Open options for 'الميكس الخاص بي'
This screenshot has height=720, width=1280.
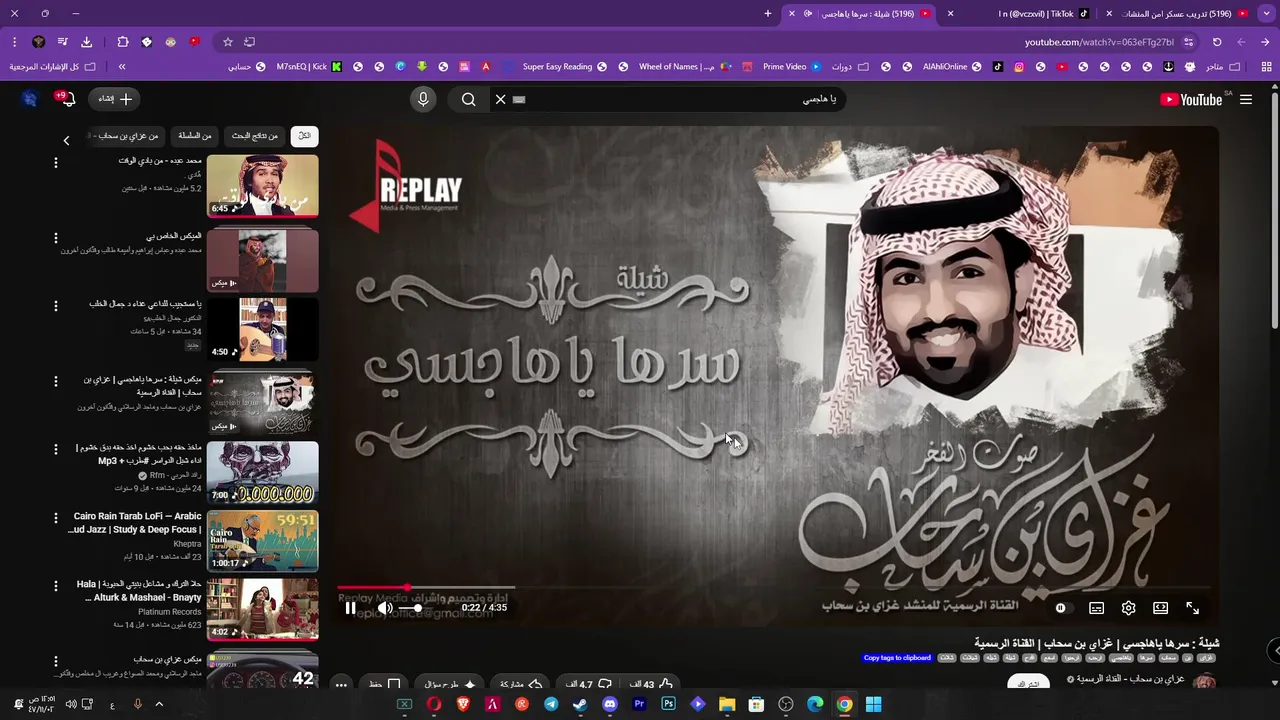click(56, 238)
